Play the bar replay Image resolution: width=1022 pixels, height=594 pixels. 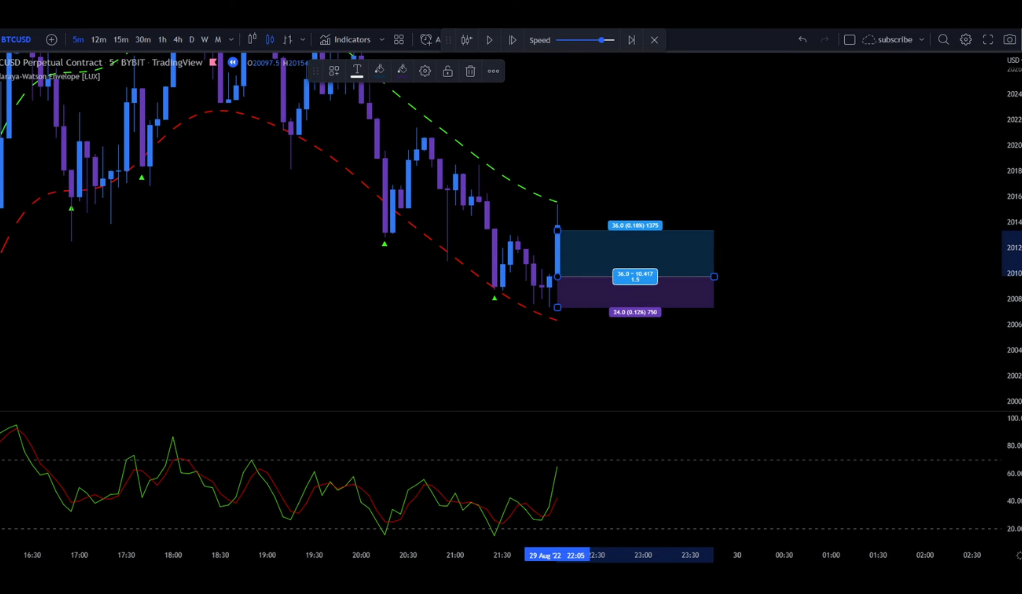coord(489,40)
